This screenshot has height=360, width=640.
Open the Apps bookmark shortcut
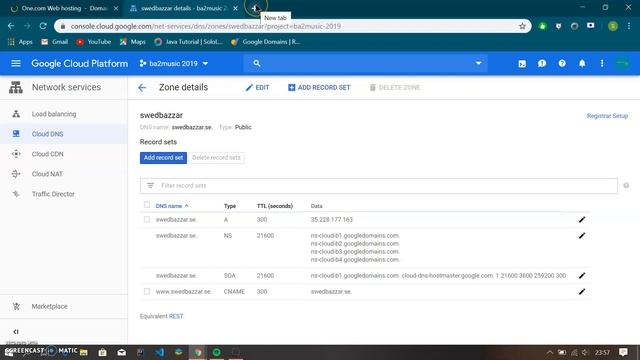coord(20,42)
